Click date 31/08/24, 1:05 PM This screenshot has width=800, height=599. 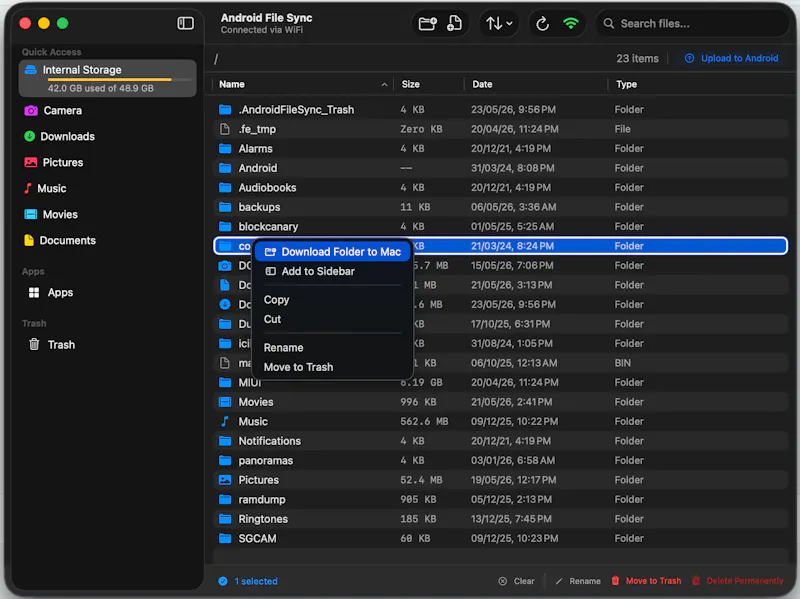pos(511,343)
